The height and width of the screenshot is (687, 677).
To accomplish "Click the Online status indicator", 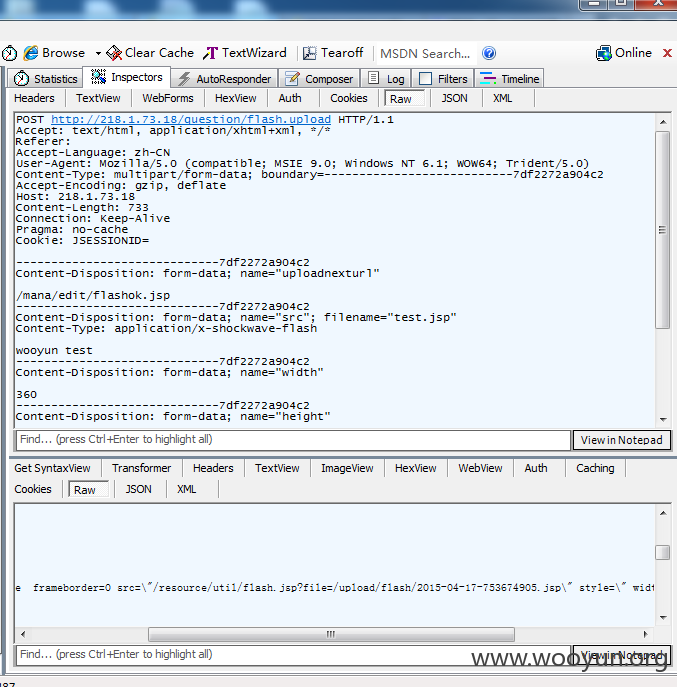I will point(624,53).
